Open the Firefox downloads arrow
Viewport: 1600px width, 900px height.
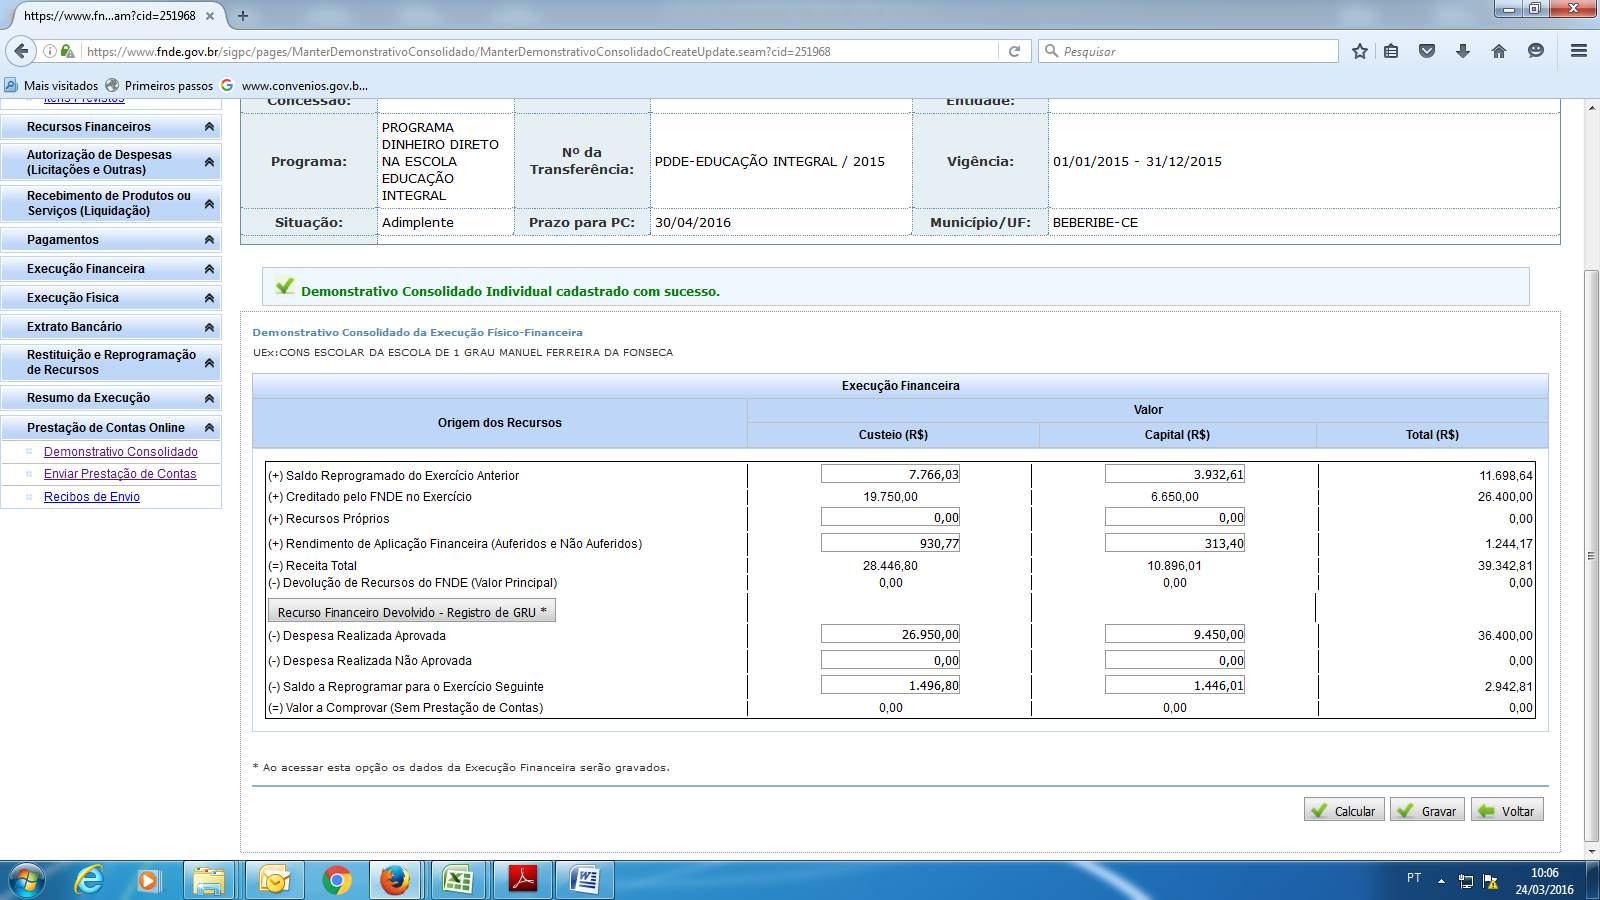pyautogui.click(x=1462, y=51)
